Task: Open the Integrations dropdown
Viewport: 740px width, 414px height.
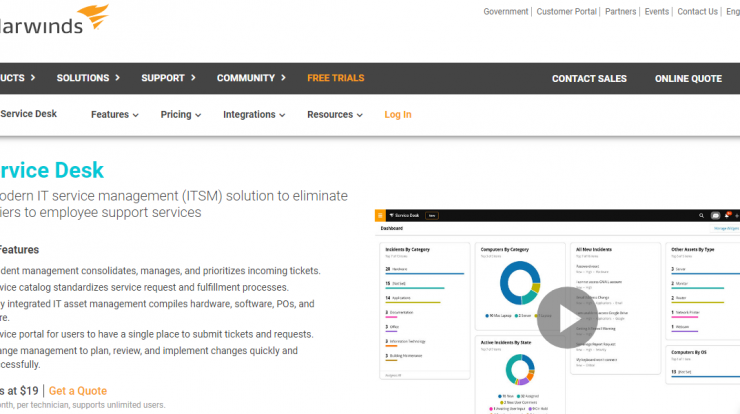Action: pyautogui.click(x=254, y=115)
